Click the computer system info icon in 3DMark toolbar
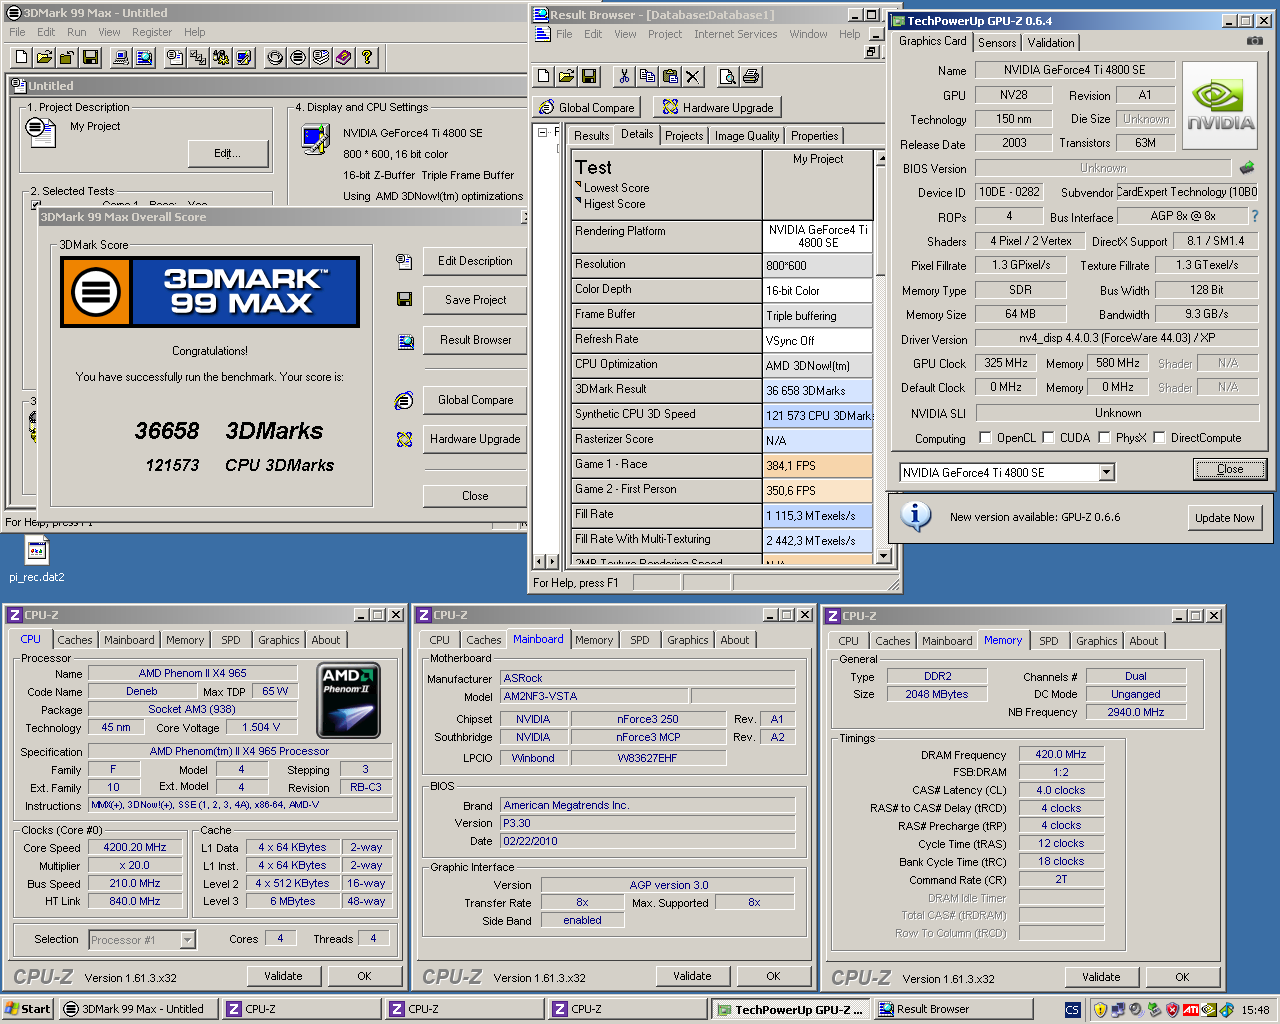This screenshot has height=1024, width=1280. [121, 58]
